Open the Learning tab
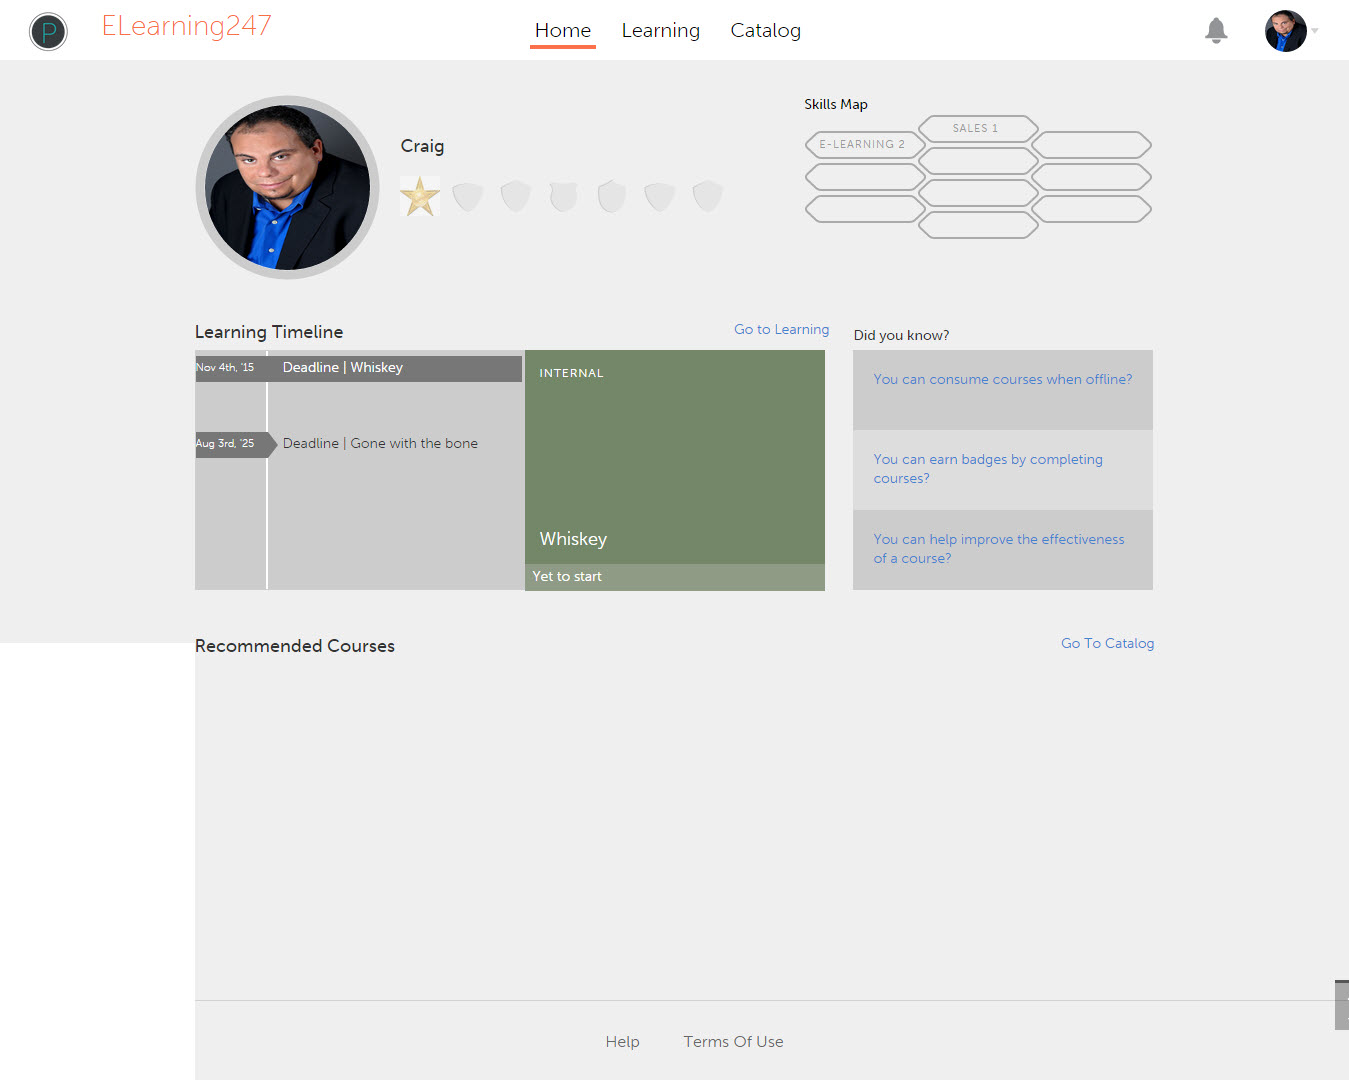This screenshot has width=1349, height=1080. point(660,31)
